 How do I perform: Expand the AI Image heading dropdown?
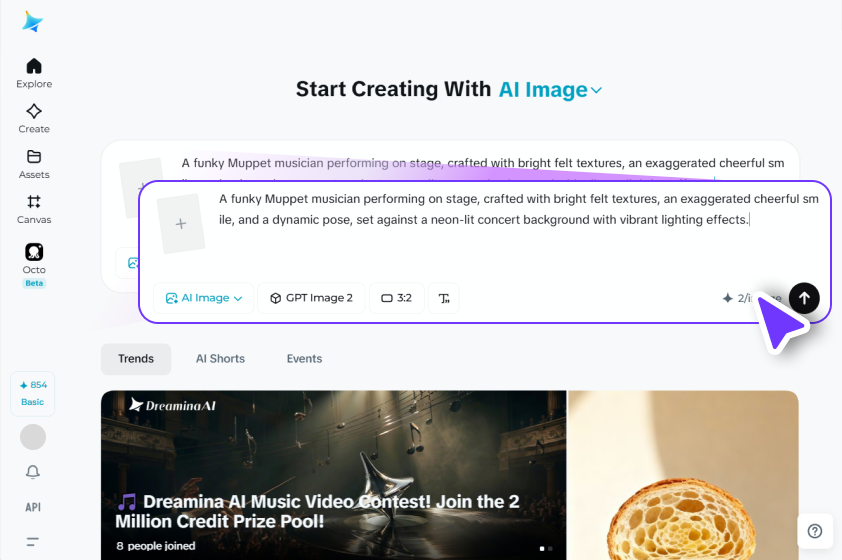[550, 90]
